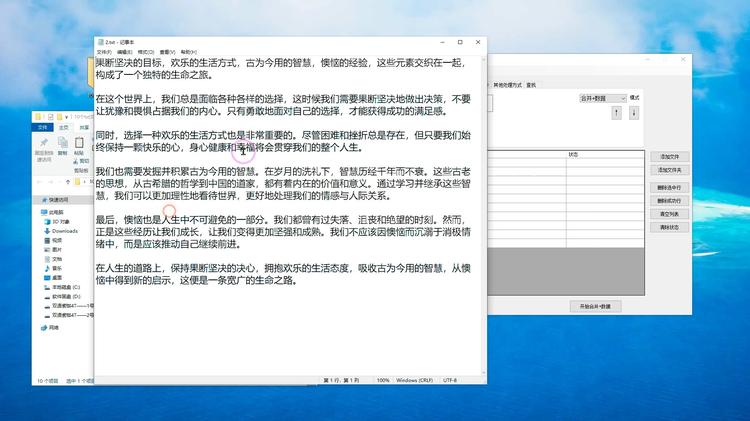Switch to the 查找 tab in merge tool

pos(531,85)
